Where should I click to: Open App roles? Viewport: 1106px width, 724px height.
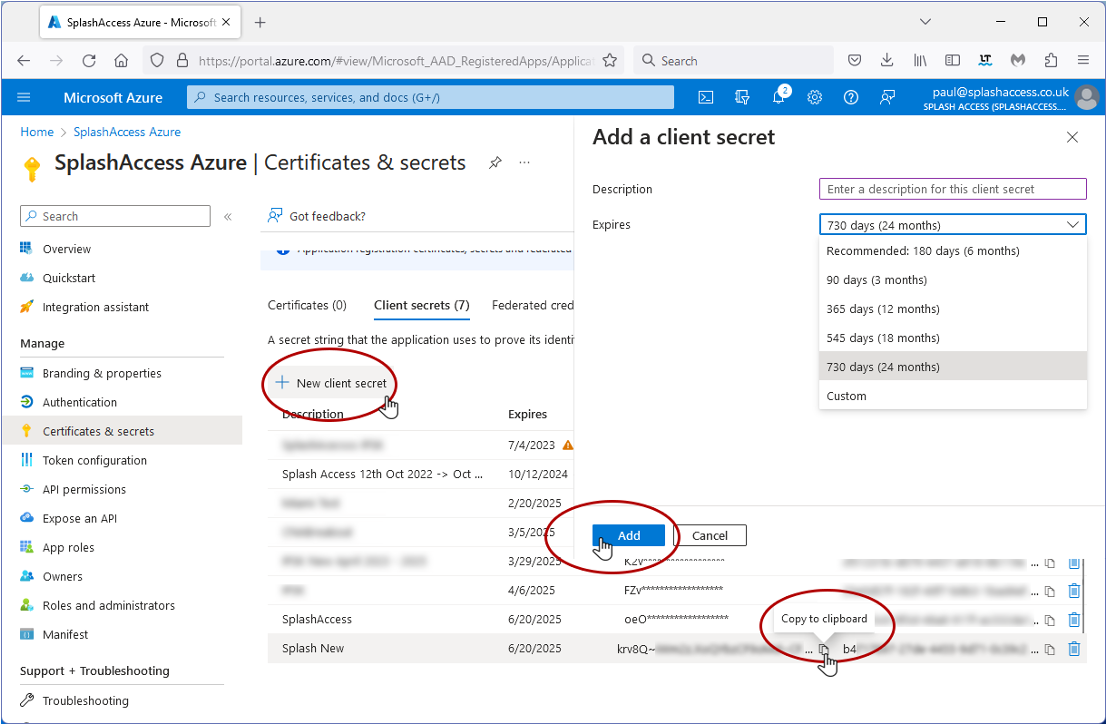point(68,548)
